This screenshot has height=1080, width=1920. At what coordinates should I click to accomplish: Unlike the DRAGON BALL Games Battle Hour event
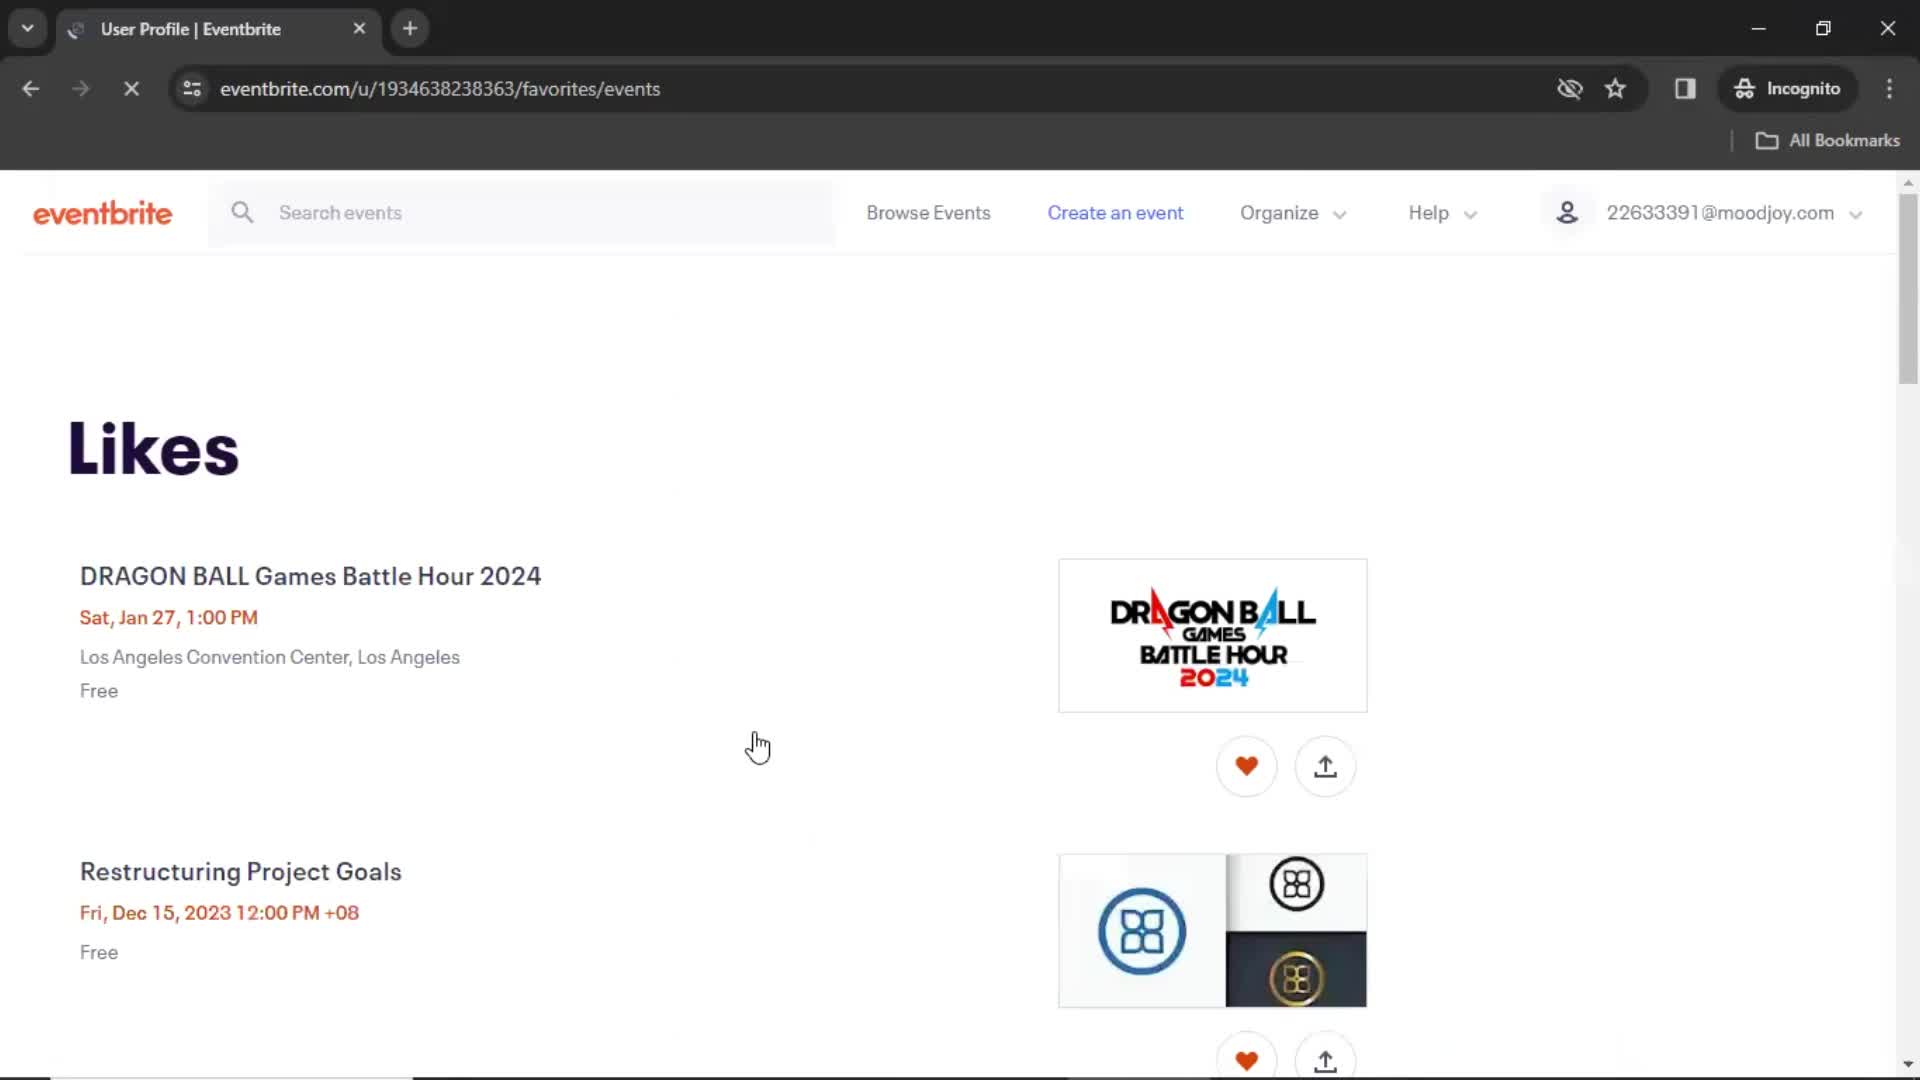(1246, 766)
